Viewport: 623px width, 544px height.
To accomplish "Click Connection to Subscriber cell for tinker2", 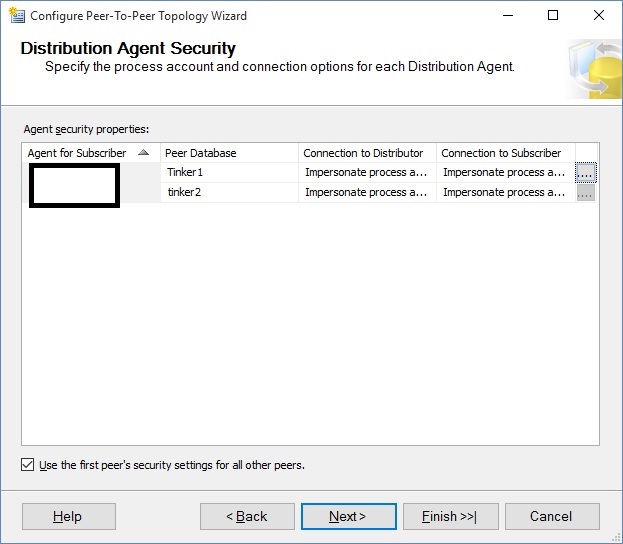I will (506, 192).
